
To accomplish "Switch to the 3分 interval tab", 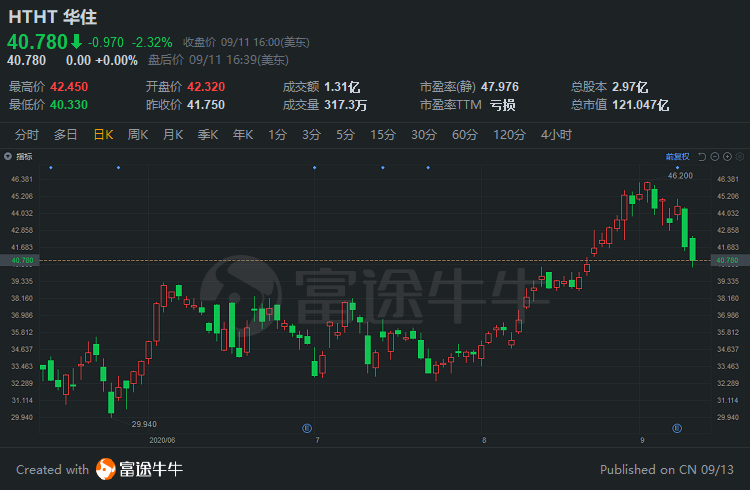I will point(311,135).
